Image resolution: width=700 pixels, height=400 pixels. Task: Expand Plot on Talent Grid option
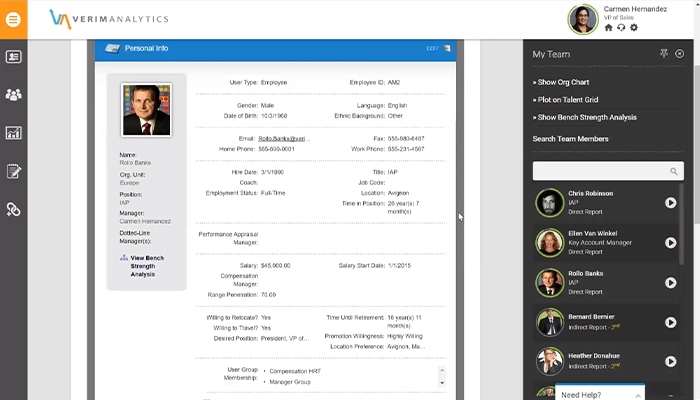(x=565, y=100)
